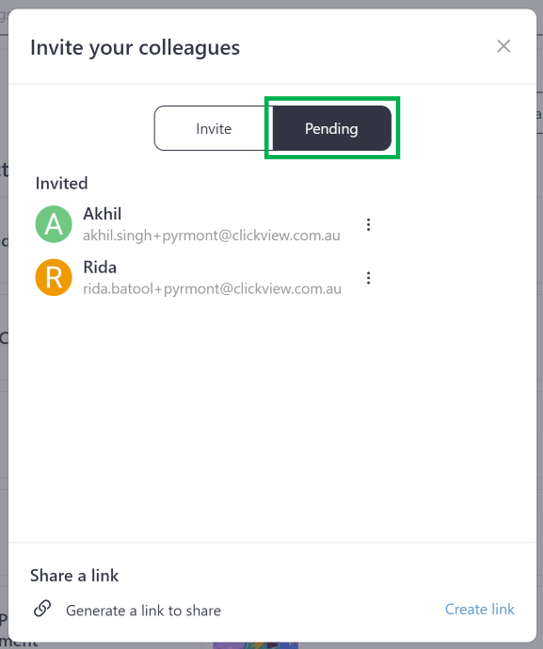Select Rida's name in the invited list

click(x=100, y=267)
